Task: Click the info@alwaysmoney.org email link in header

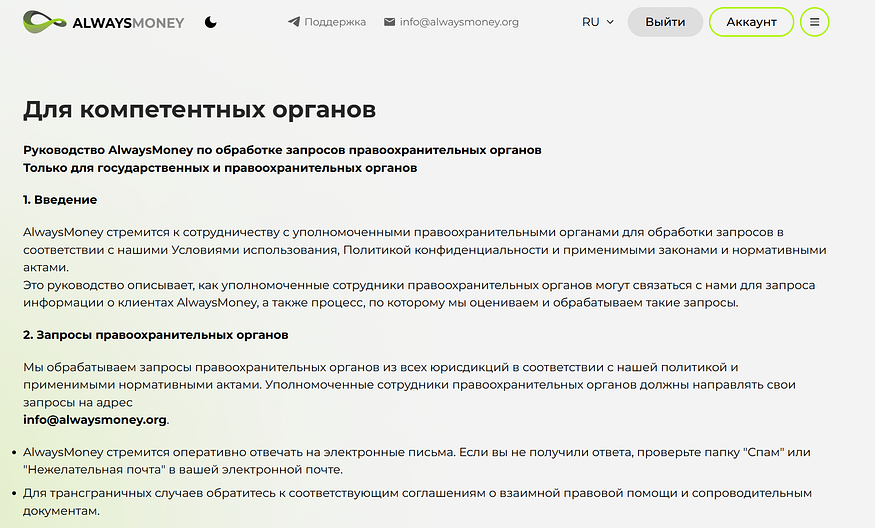Action: (x=451, y=22)
